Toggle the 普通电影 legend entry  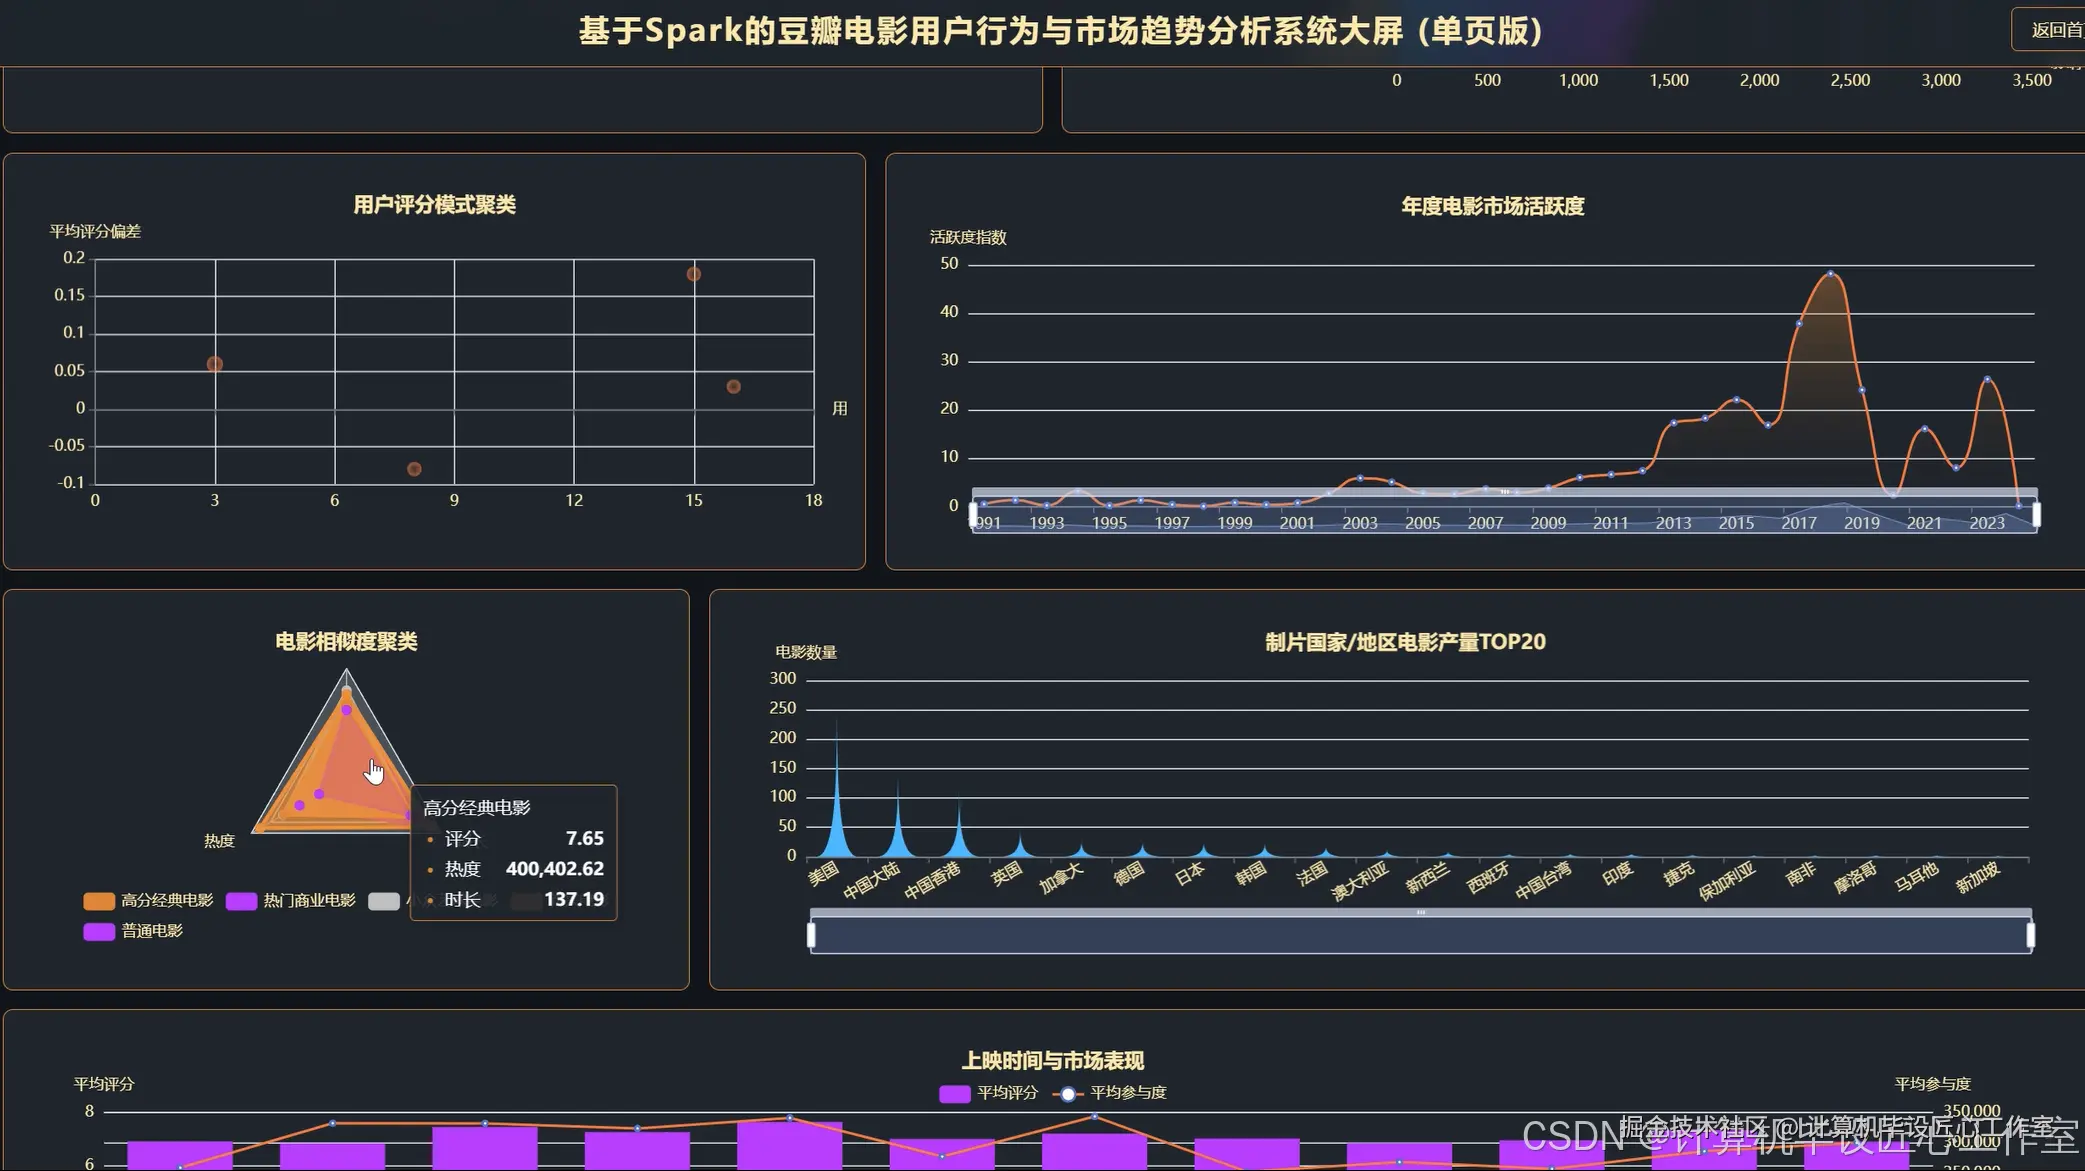133,931
